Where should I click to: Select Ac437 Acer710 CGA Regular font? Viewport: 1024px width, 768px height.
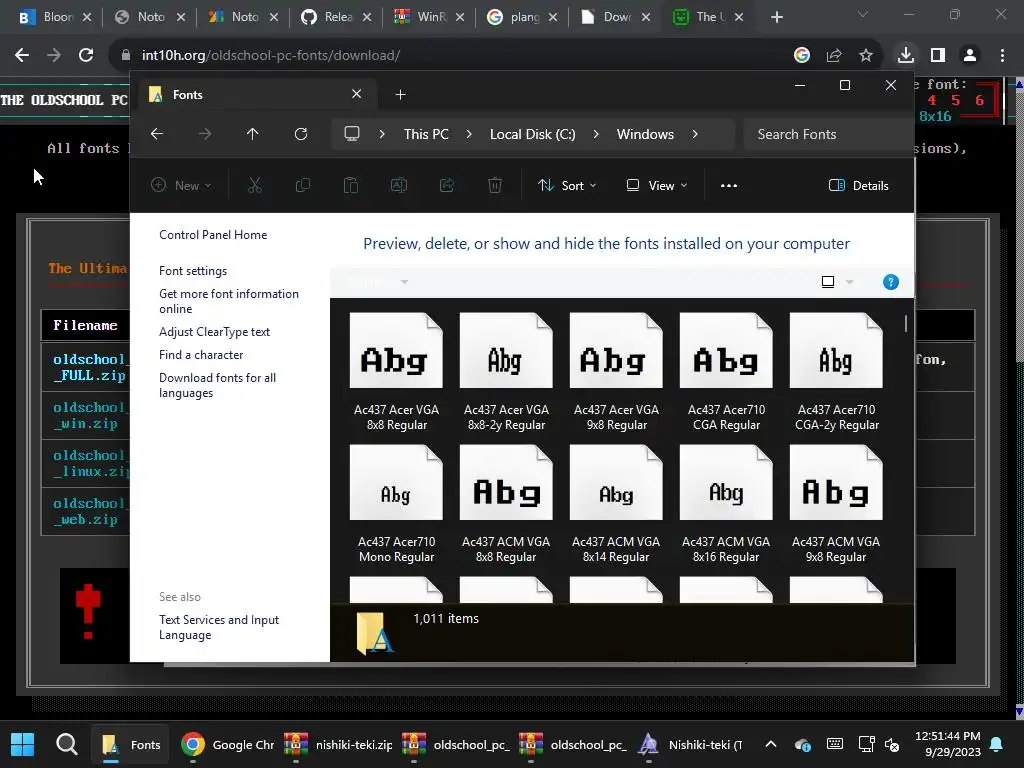726,372
